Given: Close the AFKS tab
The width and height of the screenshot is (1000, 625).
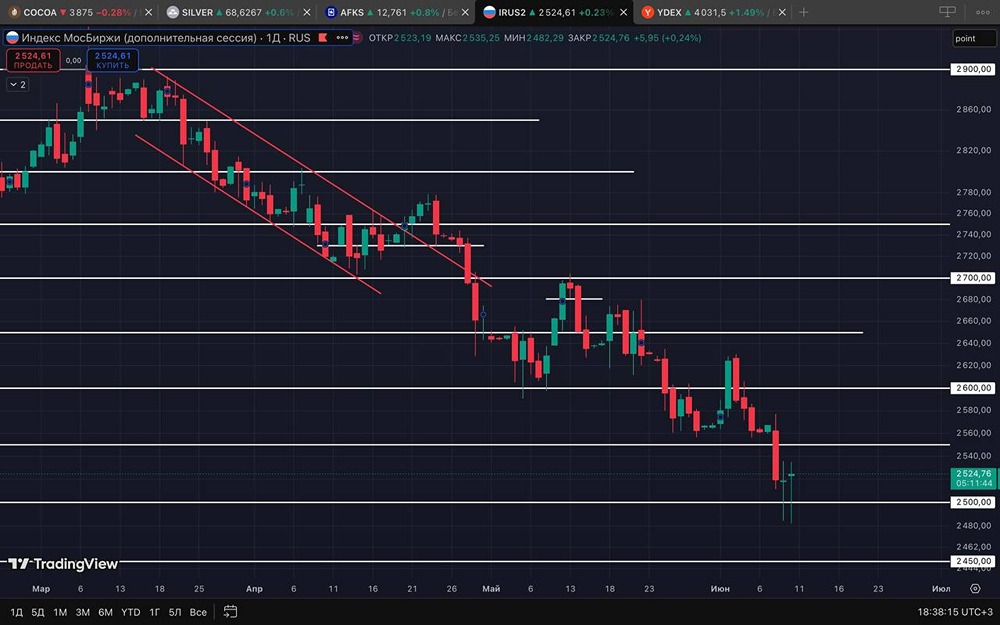Looking at the screenshot, I should pyautogui.click(x=465, y=12).
